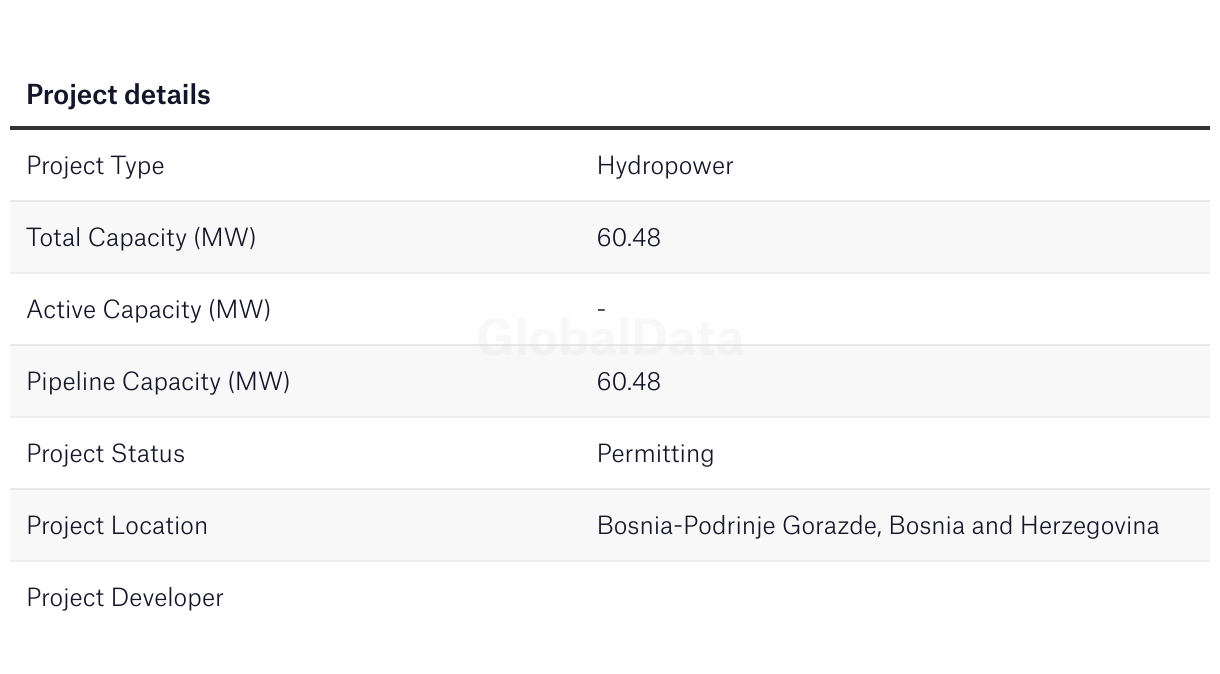The image size is (1220, 674).
Task: Click the Active Capacity dash value
Action: [x=601, y=310]
